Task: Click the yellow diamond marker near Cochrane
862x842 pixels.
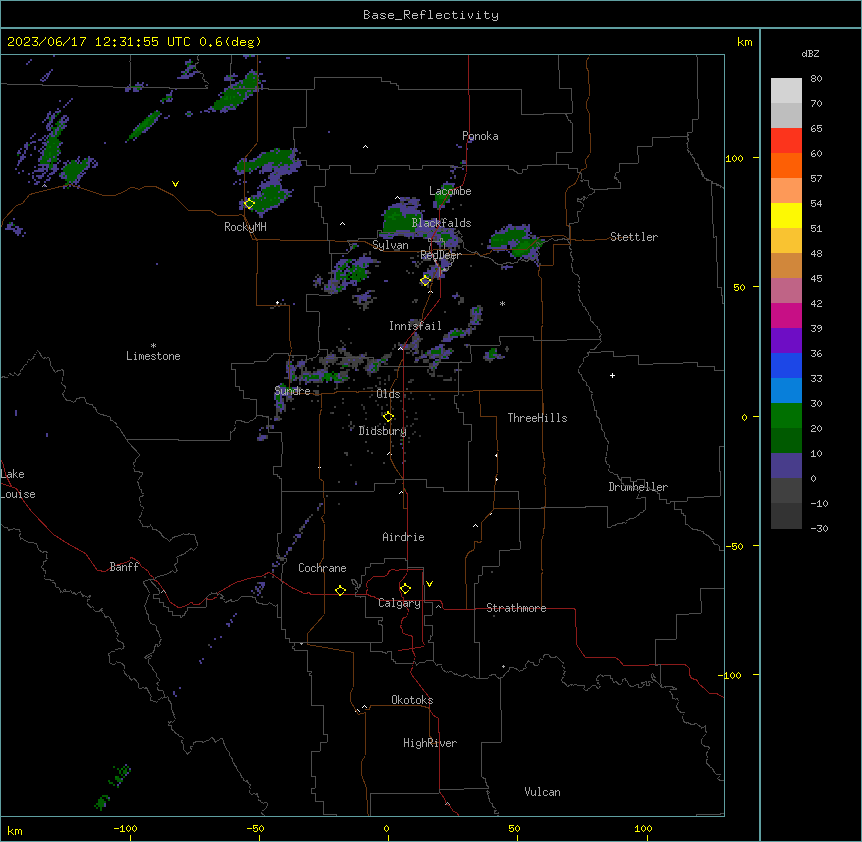Action: pos(340,590)
